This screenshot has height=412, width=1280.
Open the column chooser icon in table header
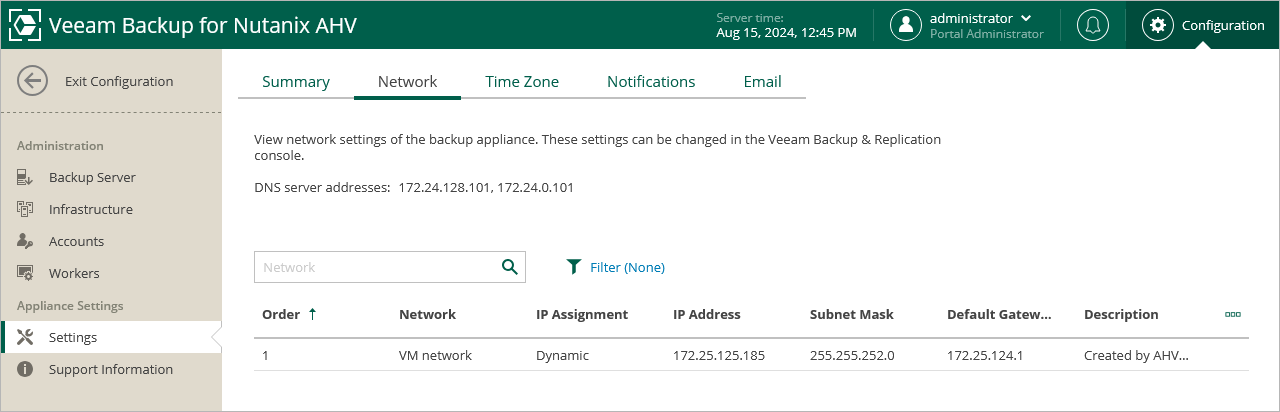tap(1233, 314)
